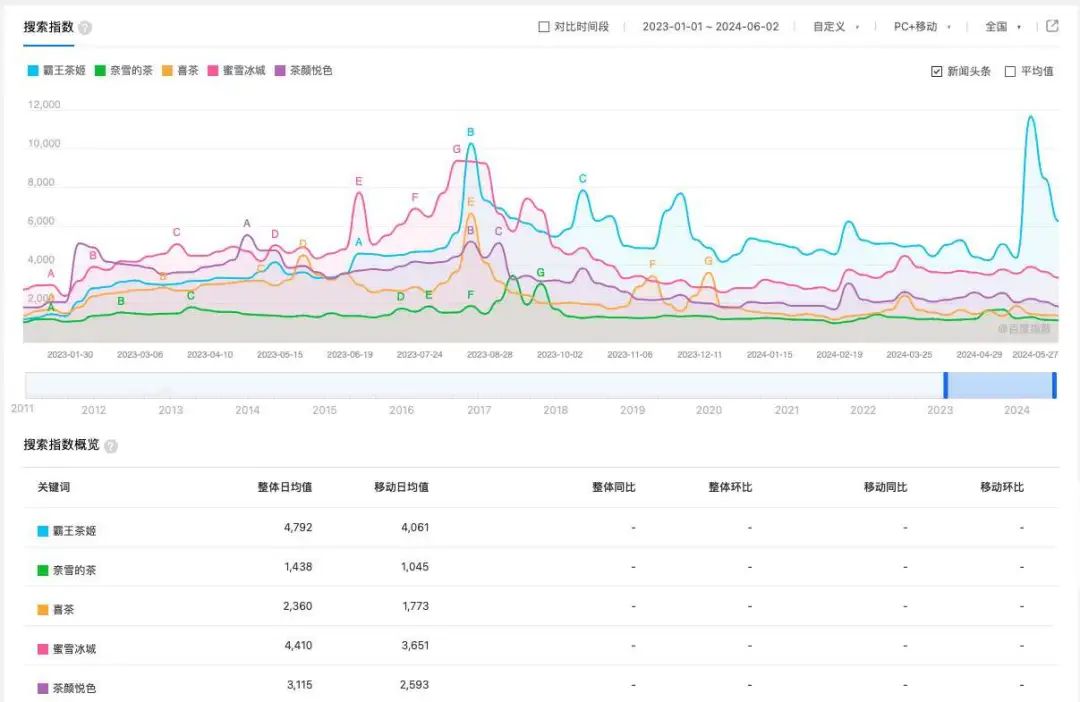
Task: Click pink news marker G near peak
Action: point(456,149)
